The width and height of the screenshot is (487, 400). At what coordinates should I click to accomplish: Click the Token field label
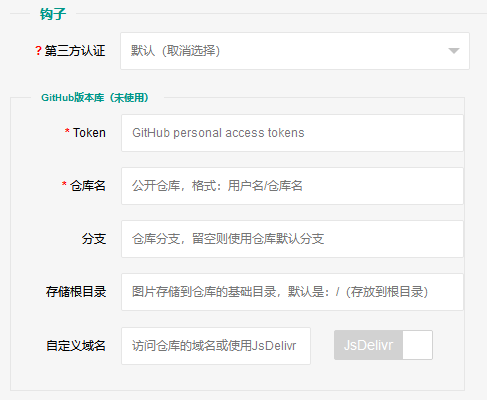tap(89, 133)
